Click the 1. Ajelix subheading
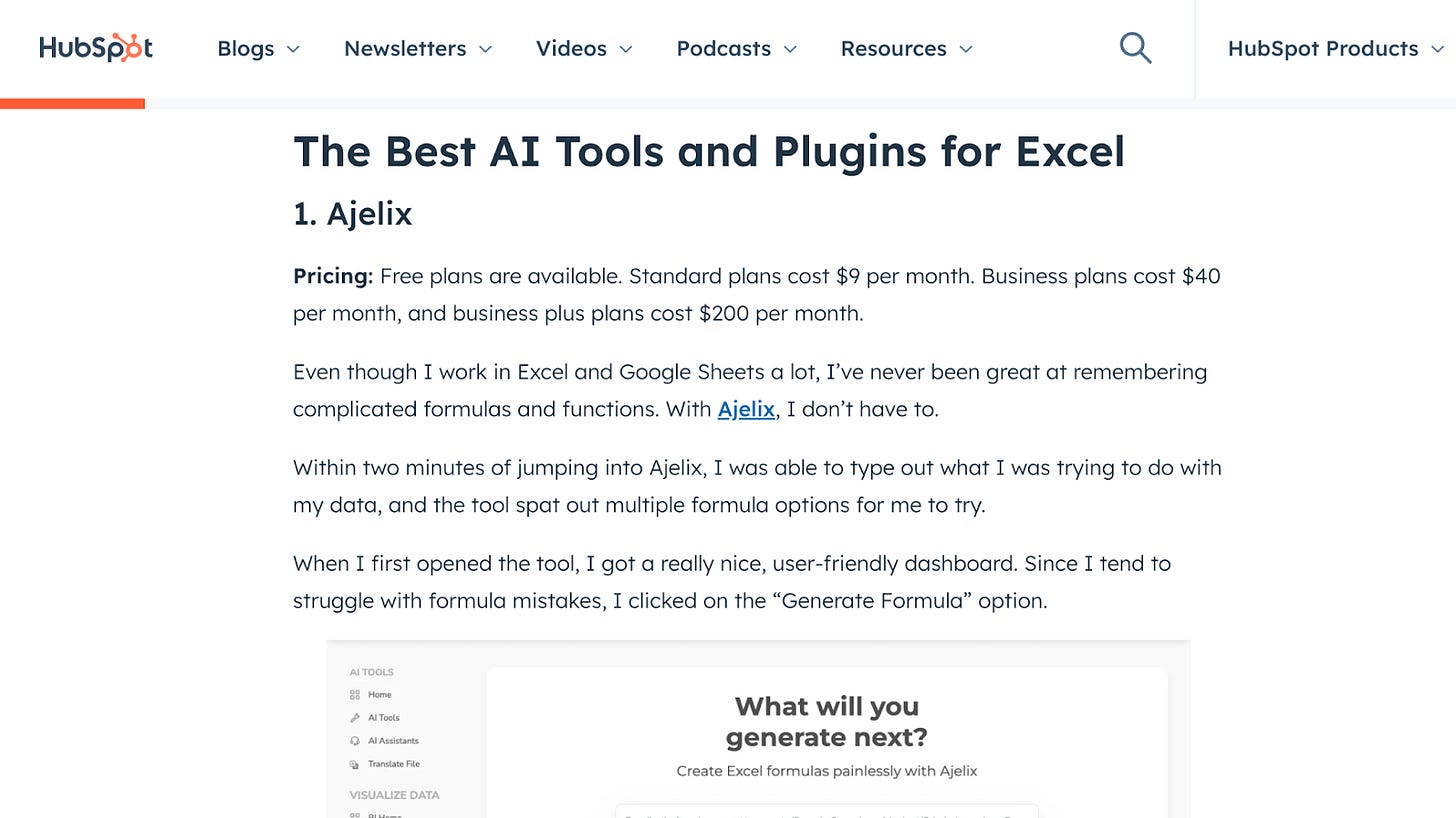The image size is (1456, 818). pos(352,214)
